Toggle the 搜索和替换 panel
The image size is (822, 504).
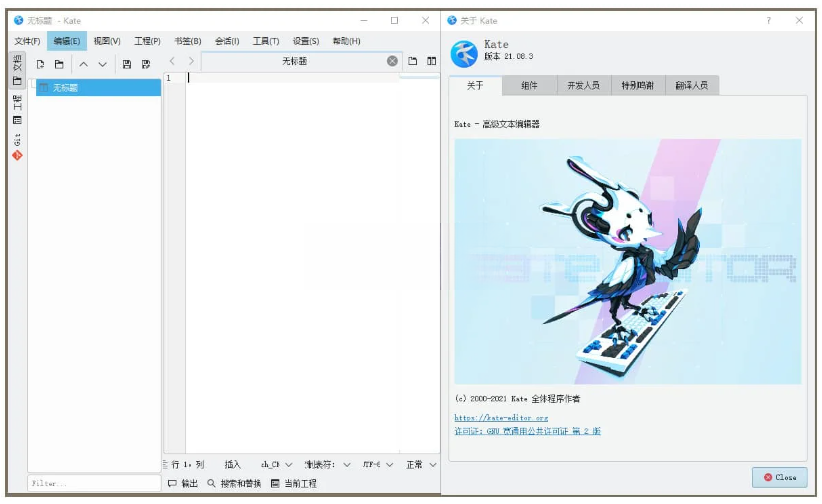tap(234, 484)
